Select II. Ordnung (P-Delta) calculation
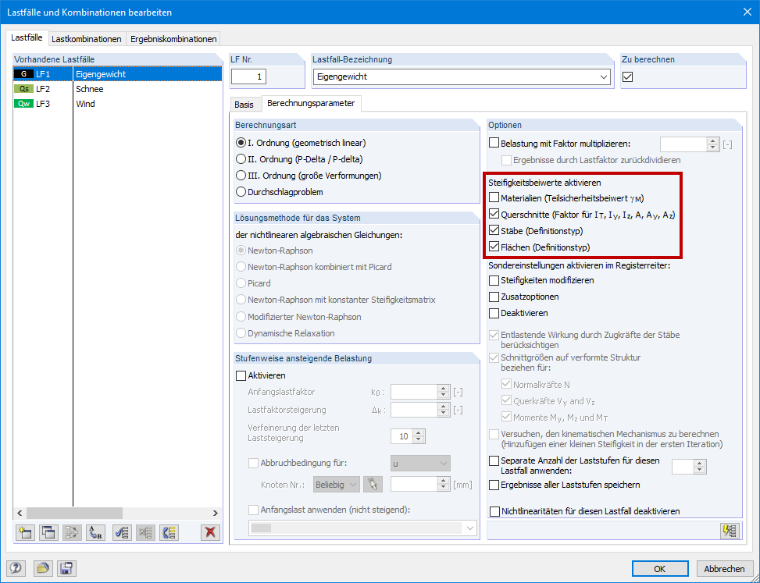 click(x=241, y=159)
